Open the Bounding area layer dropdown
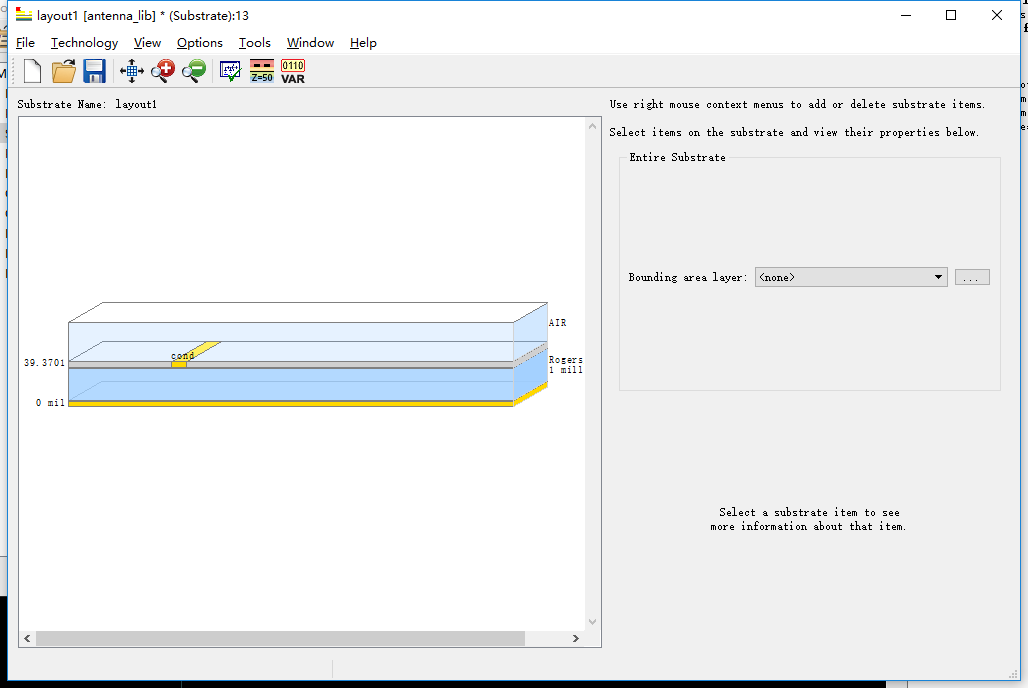1028x688 pixels. coord(851,277)
